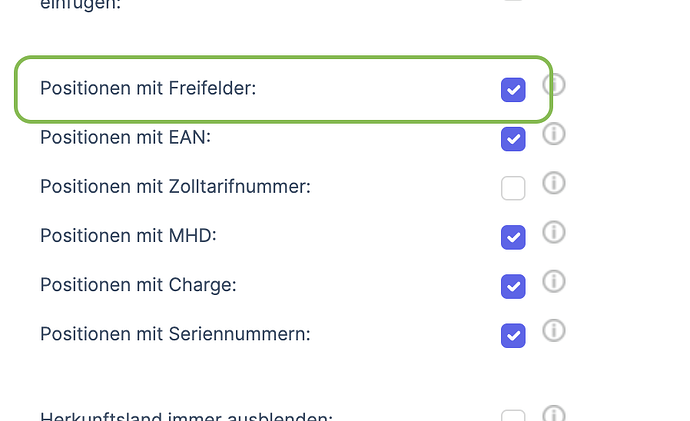690x421 pixels.
Task: Click the Positionen mit EAN label
Action: click(x=125, y=137)
